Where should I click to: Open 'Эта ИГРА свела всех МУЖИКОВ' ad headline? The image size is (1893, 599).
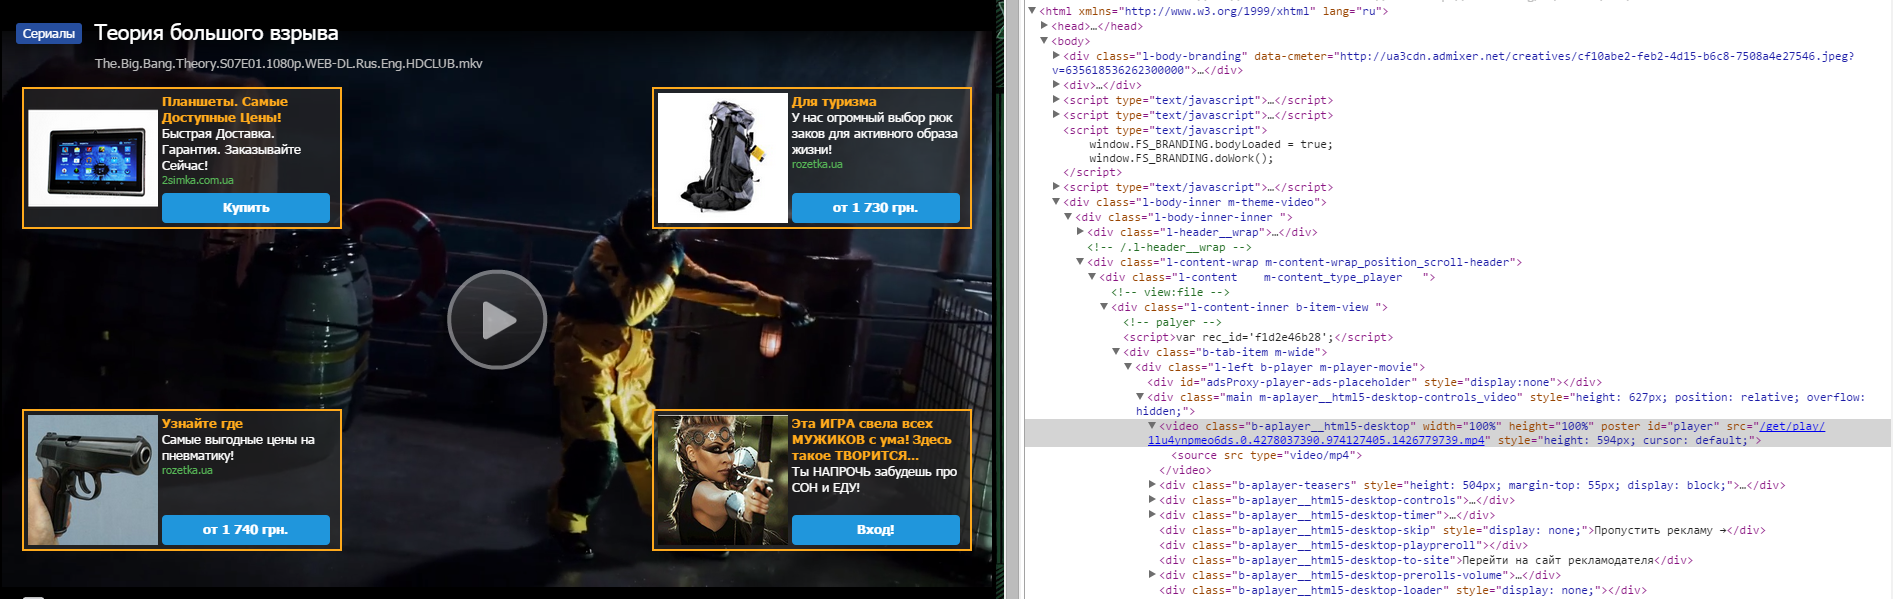pos(872,440)
